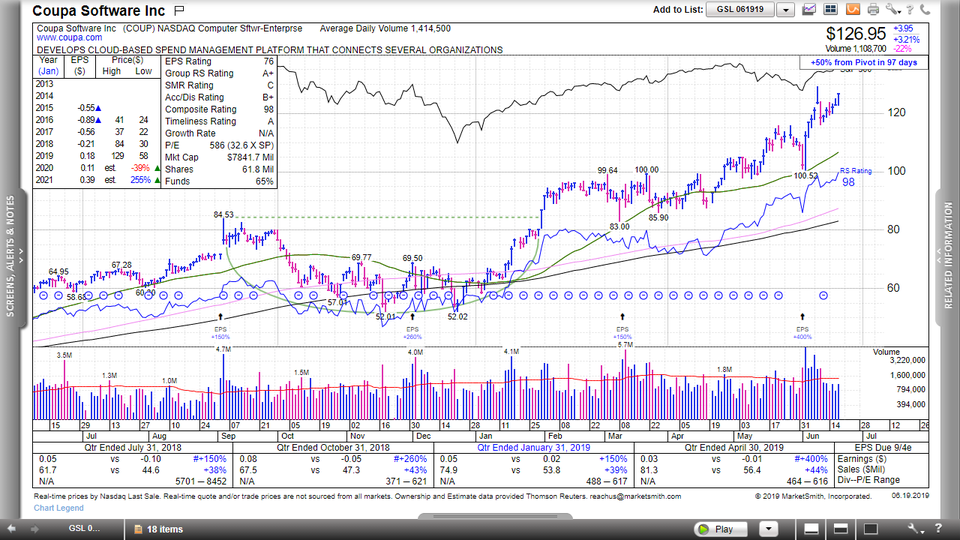
Task: Switch to grid layout view icon
Action: point(831,9)
